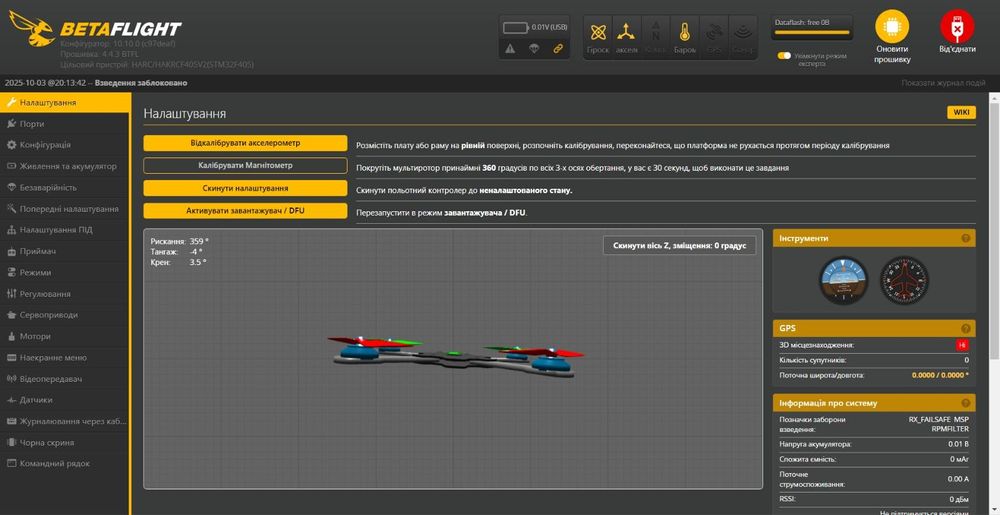
Task: Open the Безаварійність failsafe tab
Action: click(65, 187)
